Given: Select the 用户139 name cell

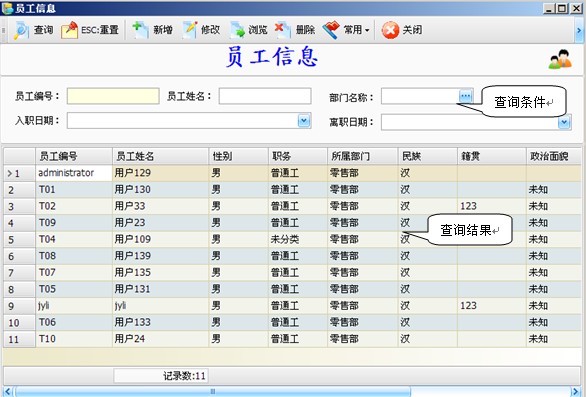Looking at the screenshot, I should pyautogui.click(x=160, y=256).
